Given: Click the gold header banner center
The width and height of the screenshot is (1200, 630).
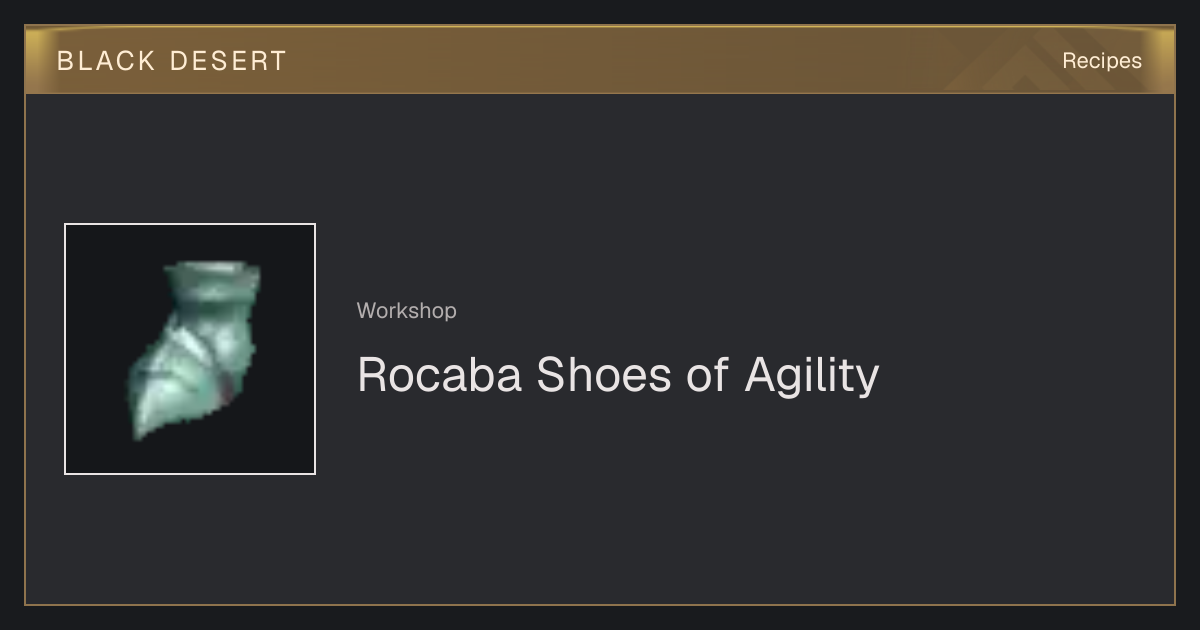Looking at the screenshot, I should point(600,60).
